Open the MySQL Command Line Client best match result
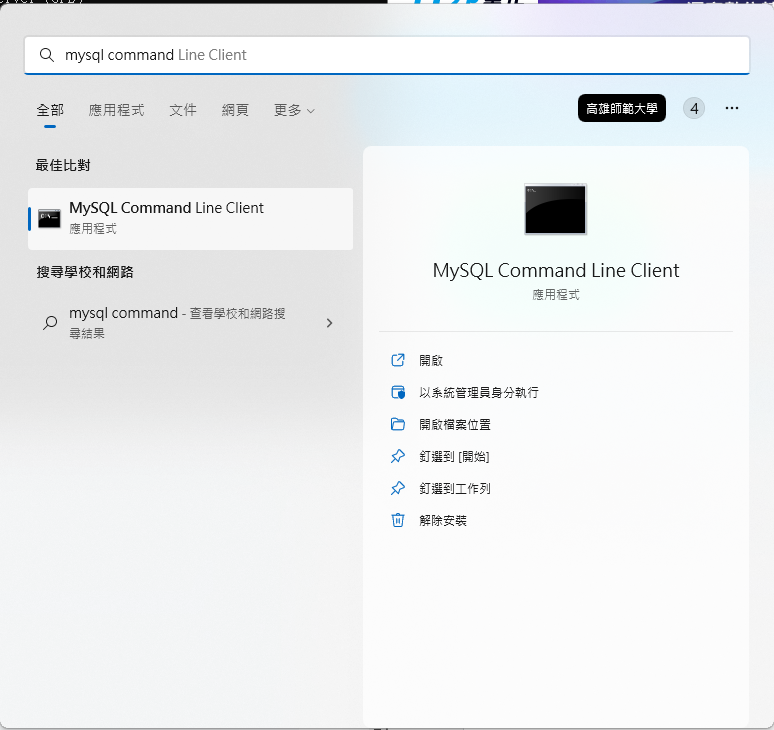 (x=191, y=219)
